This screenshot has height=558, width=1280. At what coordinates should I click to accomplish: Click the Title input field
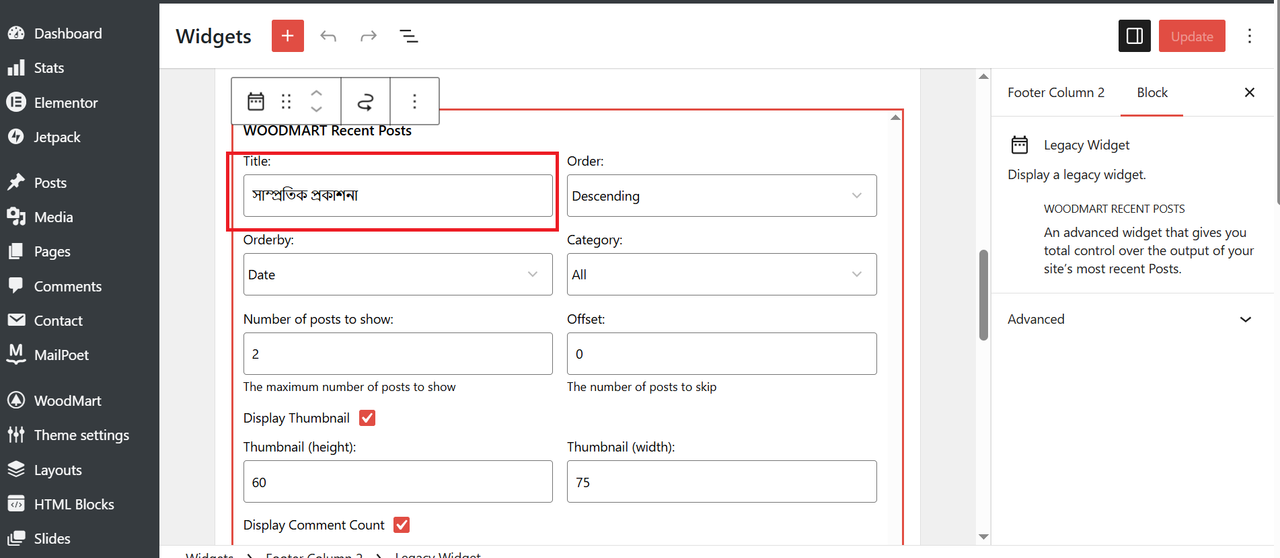click(x=398, y=196)
